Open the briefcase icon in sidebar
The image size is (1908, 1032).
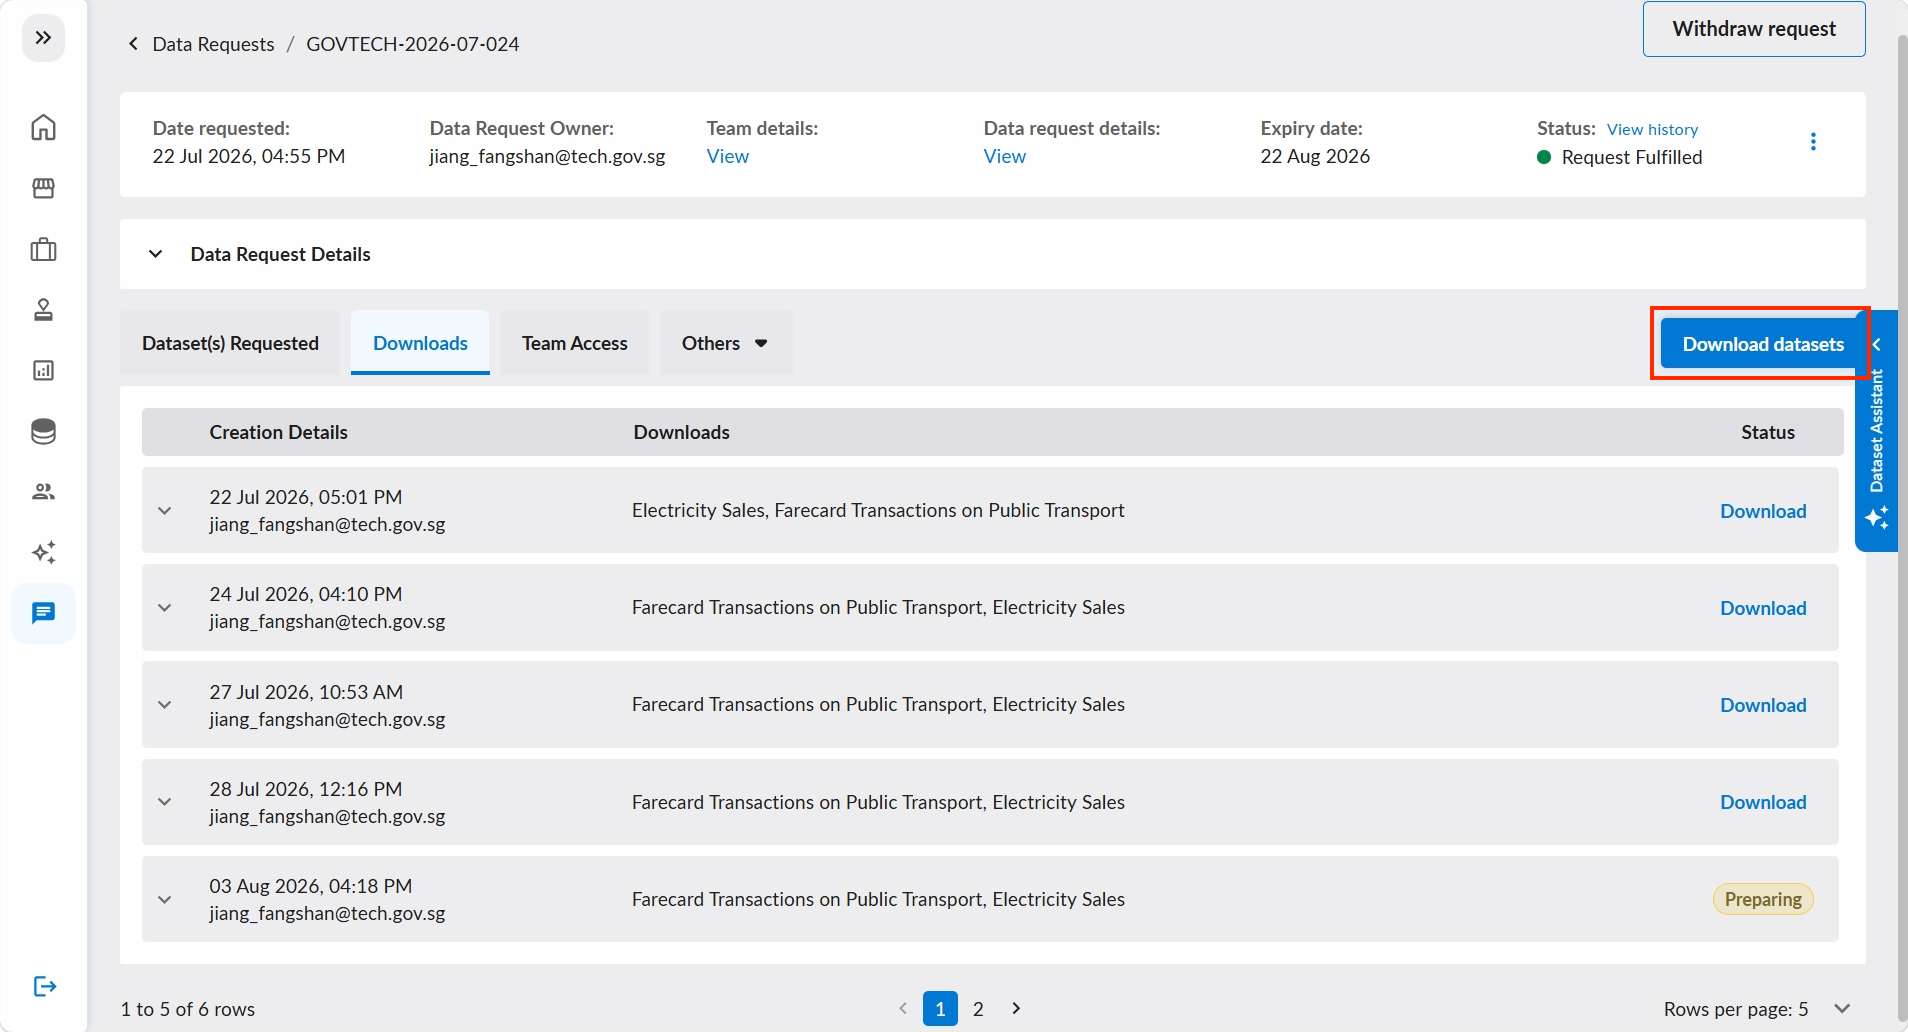[43, 249]
